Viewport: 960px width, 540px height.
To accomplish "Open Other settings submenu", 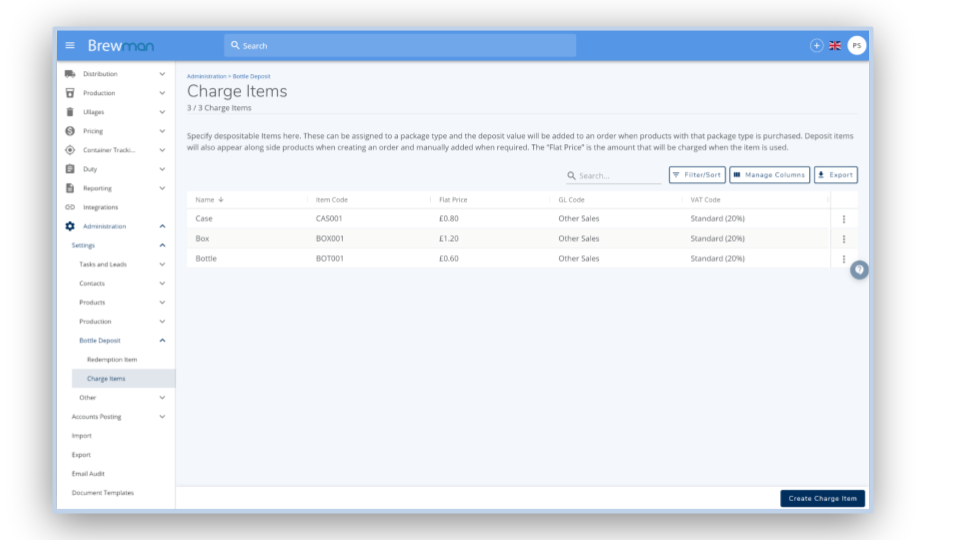I will point(88,397).
